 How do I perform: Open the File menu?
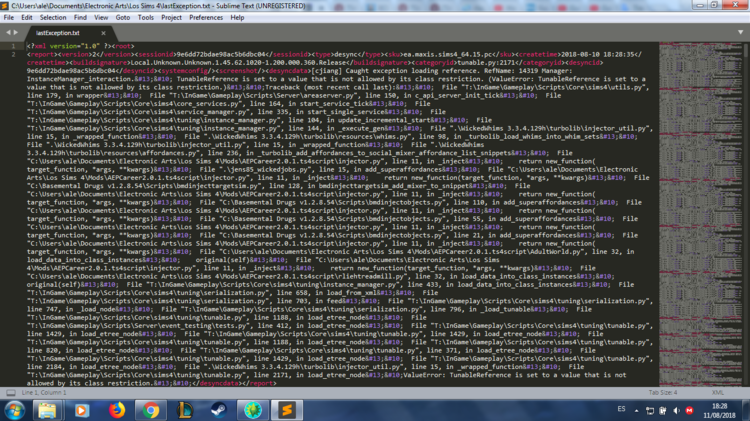pyautogui.click(x=9, y=18)
